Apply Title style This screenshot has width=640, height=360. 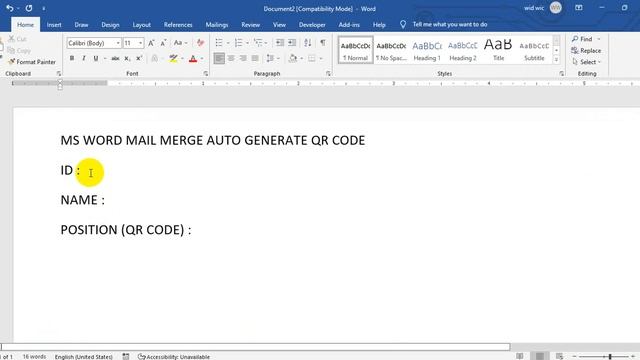(498, 51)
